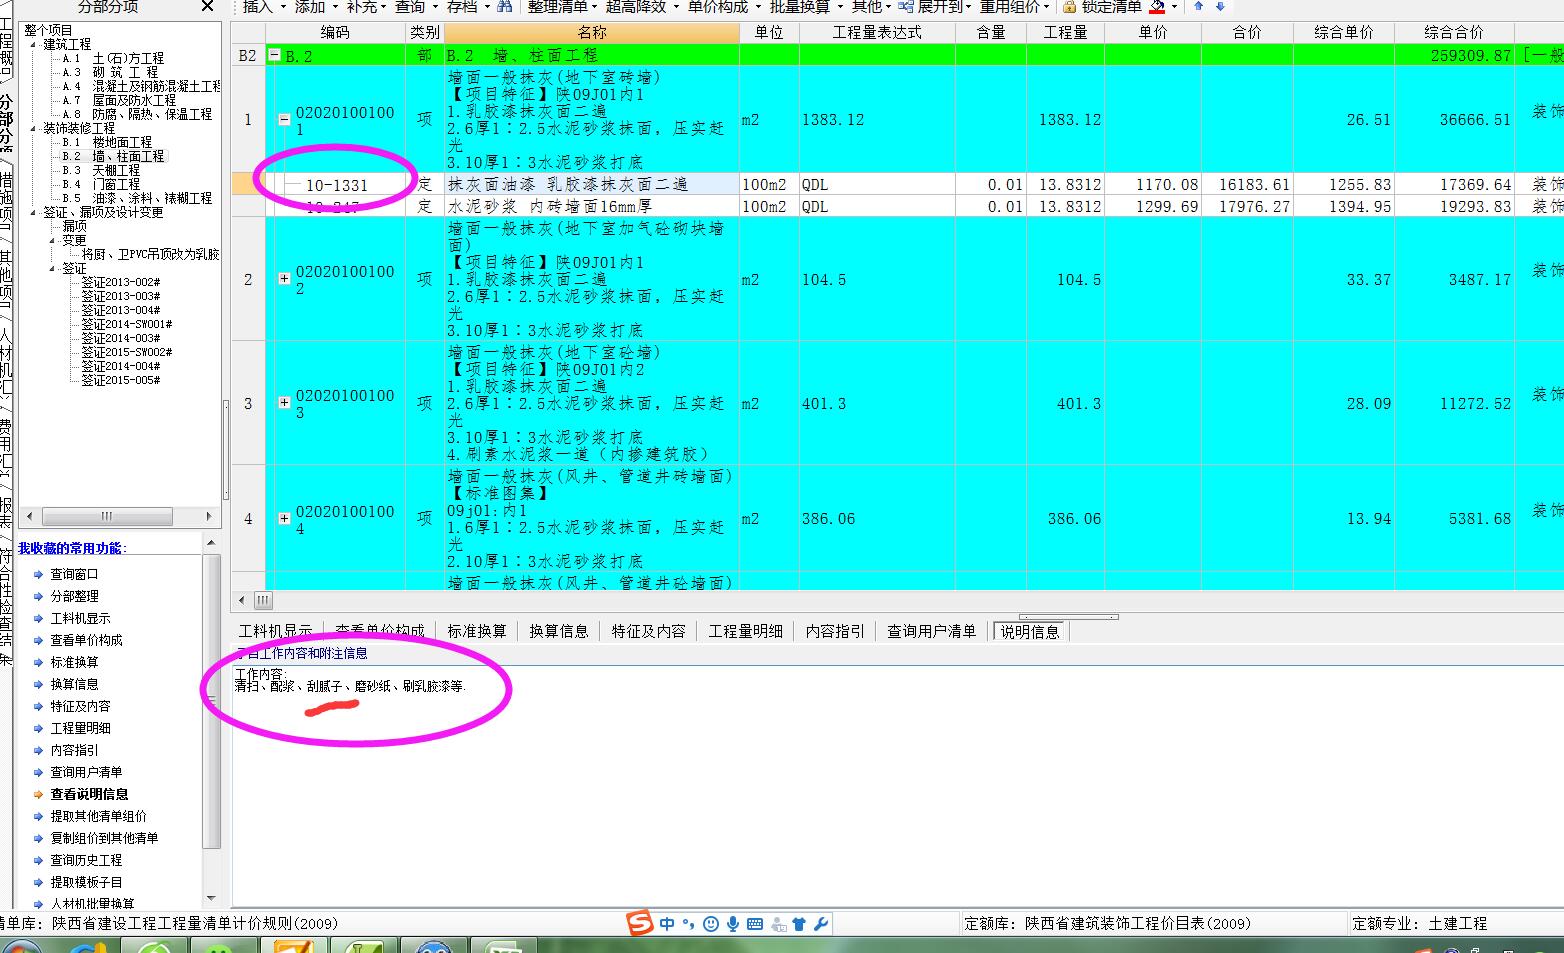The height and width of the screenshot is (953, 1564).
Task: Open the soft keyboard icon on IME bar
Action: pos(755,924)
